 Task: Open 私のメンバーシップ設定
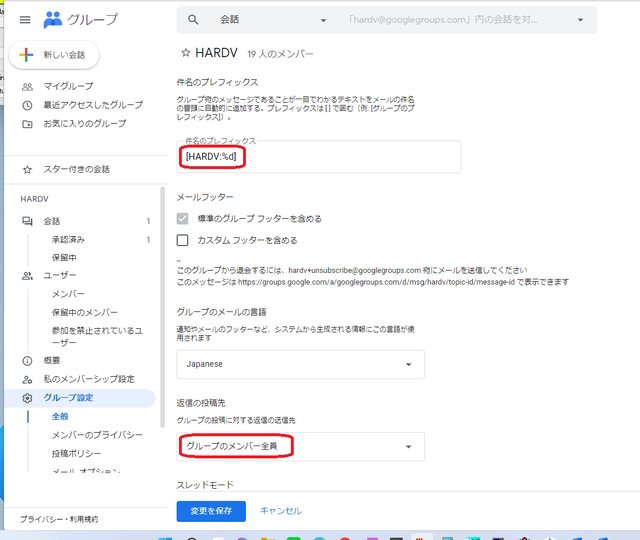[89, 380]
